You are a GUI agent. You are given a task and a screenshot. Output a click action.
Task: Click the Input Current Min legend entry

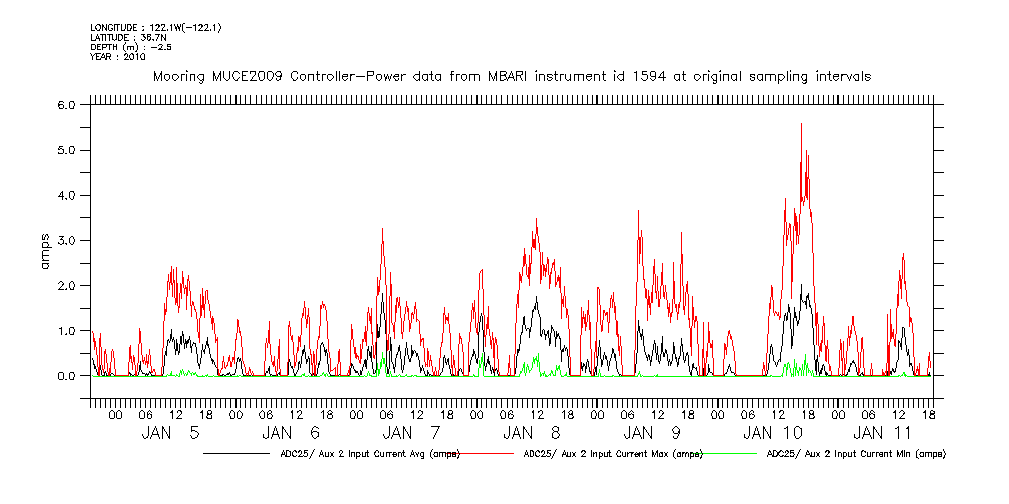point(855,454)
